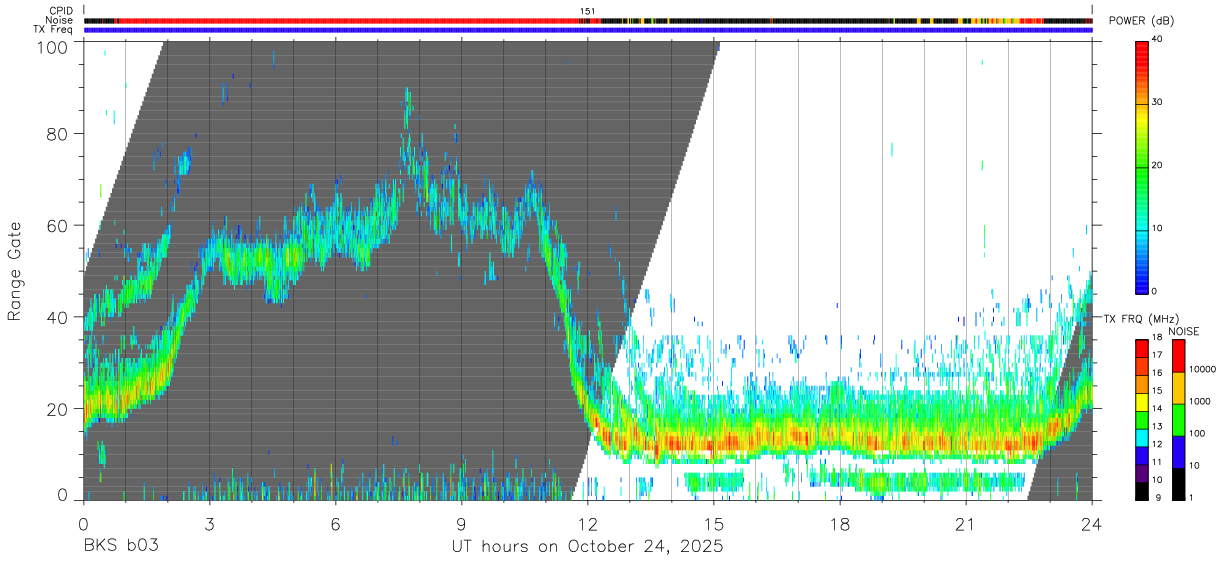Click the range gate 80 tick label
This screenshot has height=567, width=1228.
coord(58,133)
